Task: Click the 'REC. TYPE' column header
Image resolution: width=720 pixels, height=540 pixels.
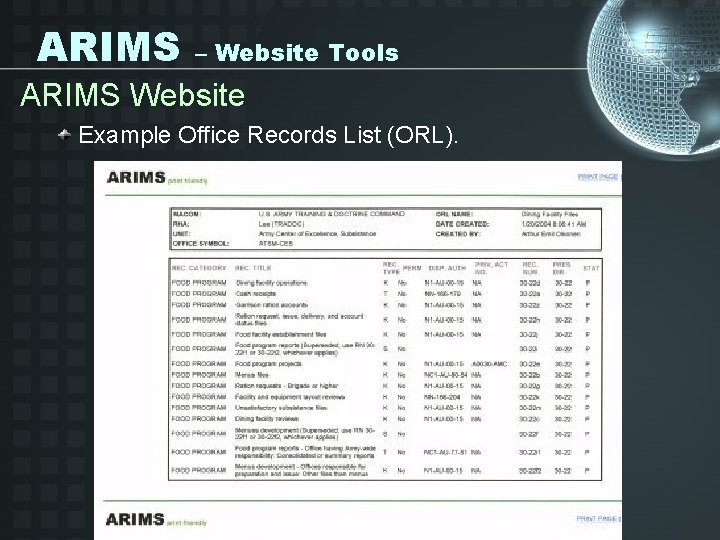Action: (391, 268)
